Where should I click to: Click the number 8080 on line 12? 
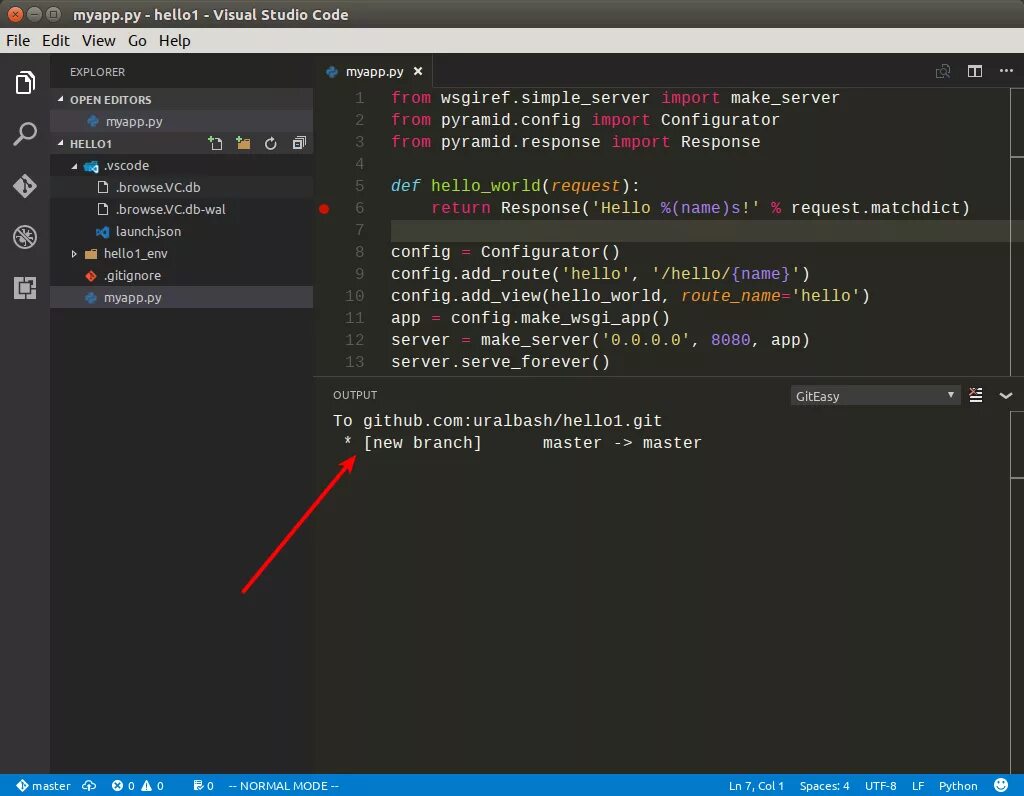pyautogui.click(x=730, y=340)
